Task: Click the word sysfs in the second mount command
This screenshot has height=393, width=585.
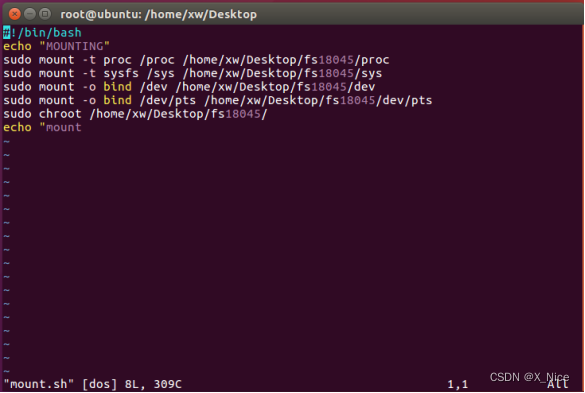Action: pos(121,74)
